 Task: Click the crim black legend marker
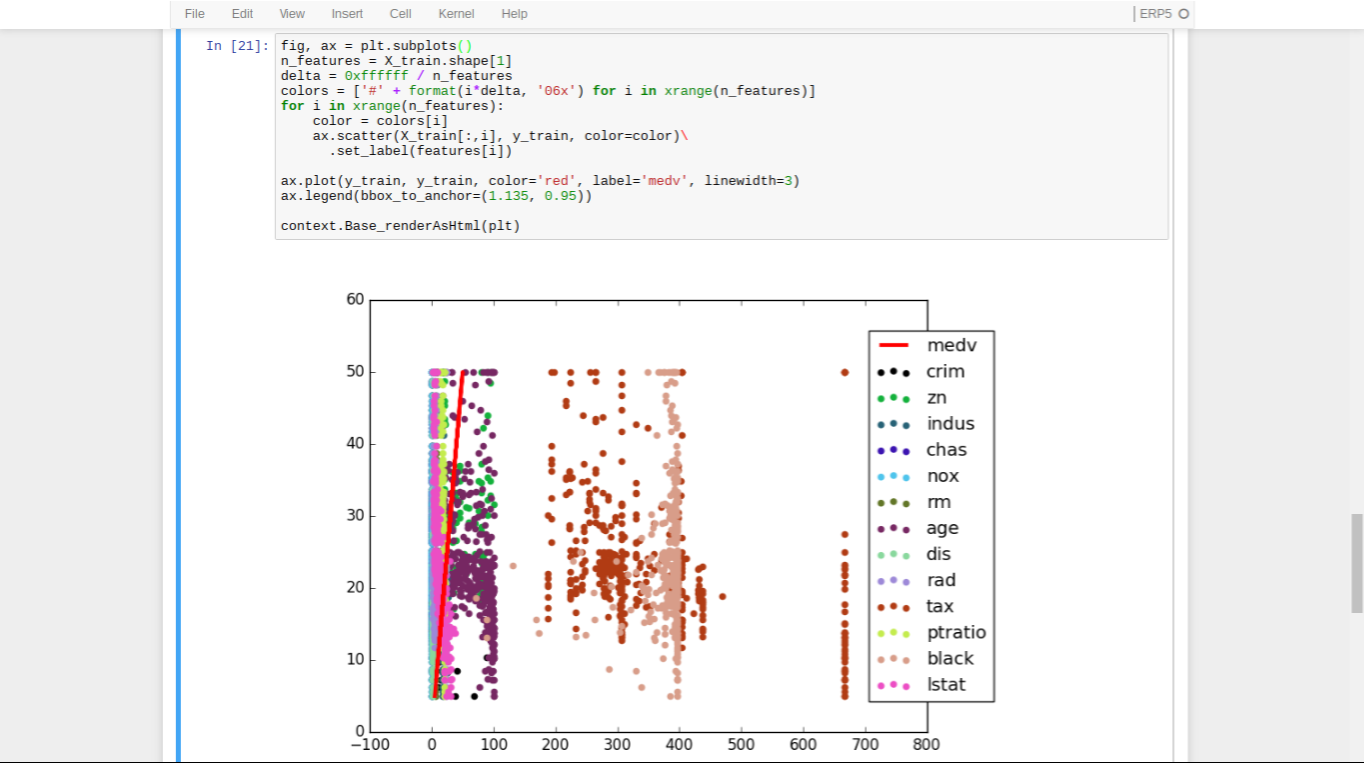893,372
